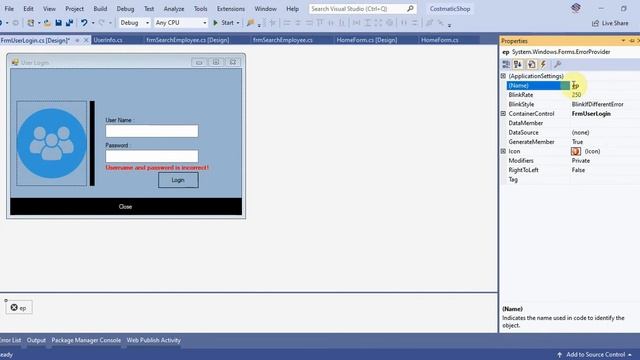Click the Modifiers value Private
The height and width of the screenshot is (360, 640).
(x=581, y=161)
